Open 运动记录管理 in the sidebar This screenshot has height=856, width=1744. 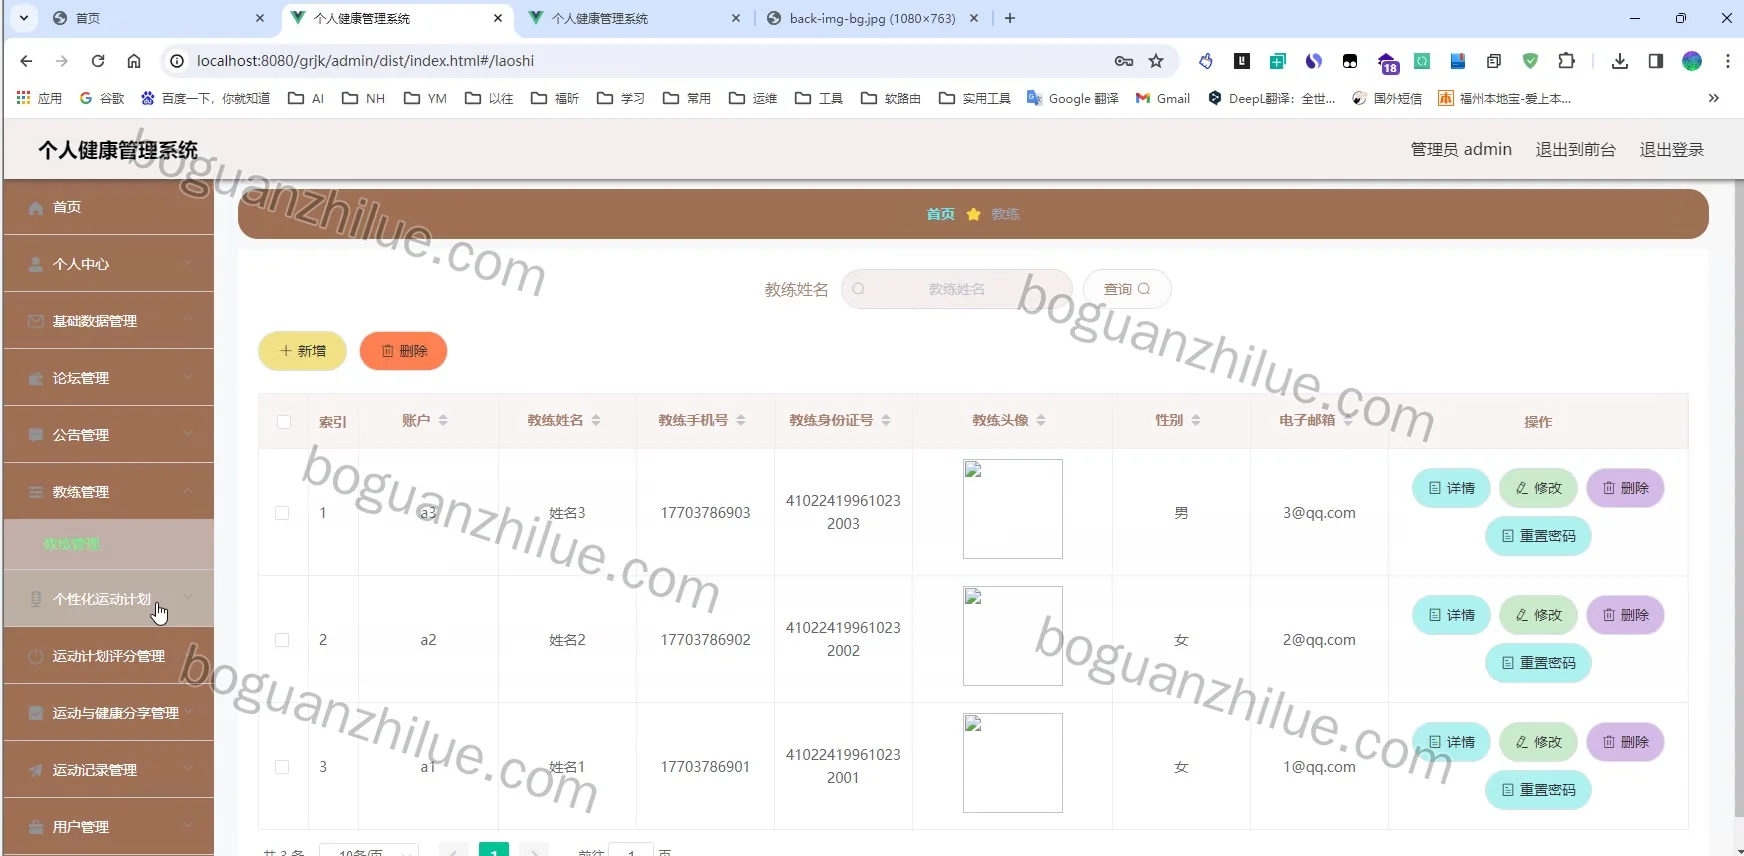pyautogui.click(x=109, y=770)
